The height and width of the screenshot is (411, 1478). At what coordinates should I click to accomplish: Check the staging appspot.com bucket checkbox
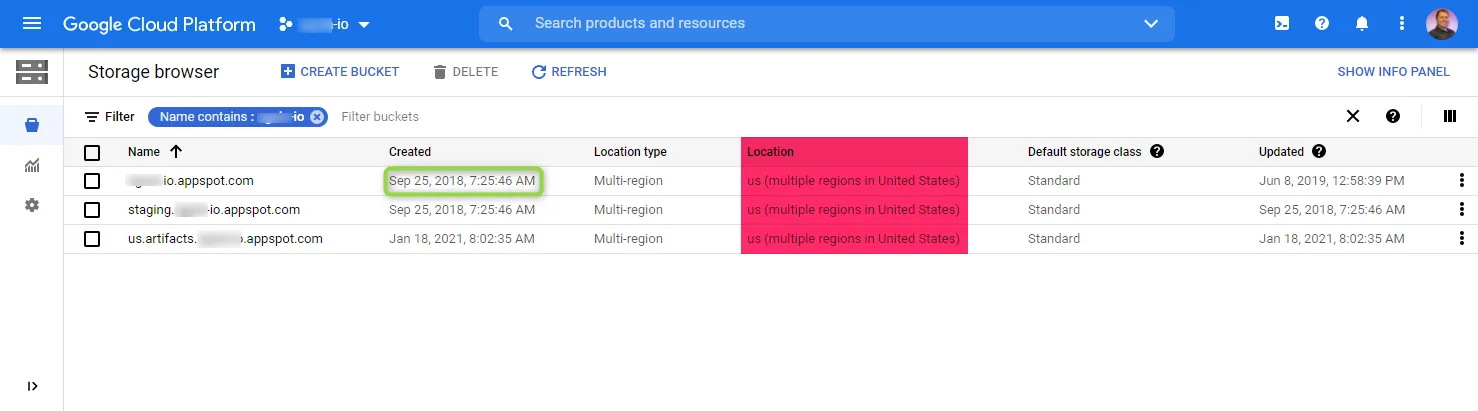[92, 210]
